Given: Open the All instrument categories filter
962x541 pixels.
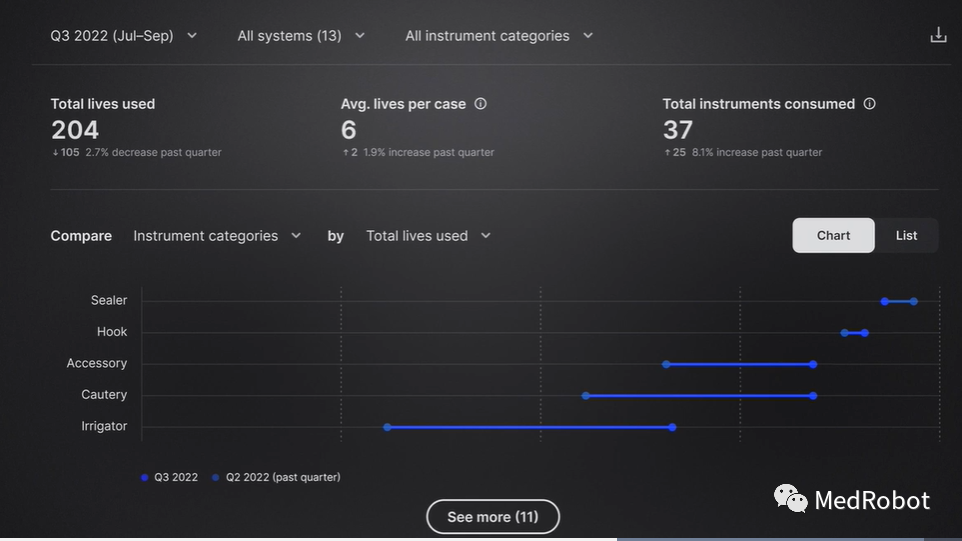Looking at the screenshot, I should point(499,36).
